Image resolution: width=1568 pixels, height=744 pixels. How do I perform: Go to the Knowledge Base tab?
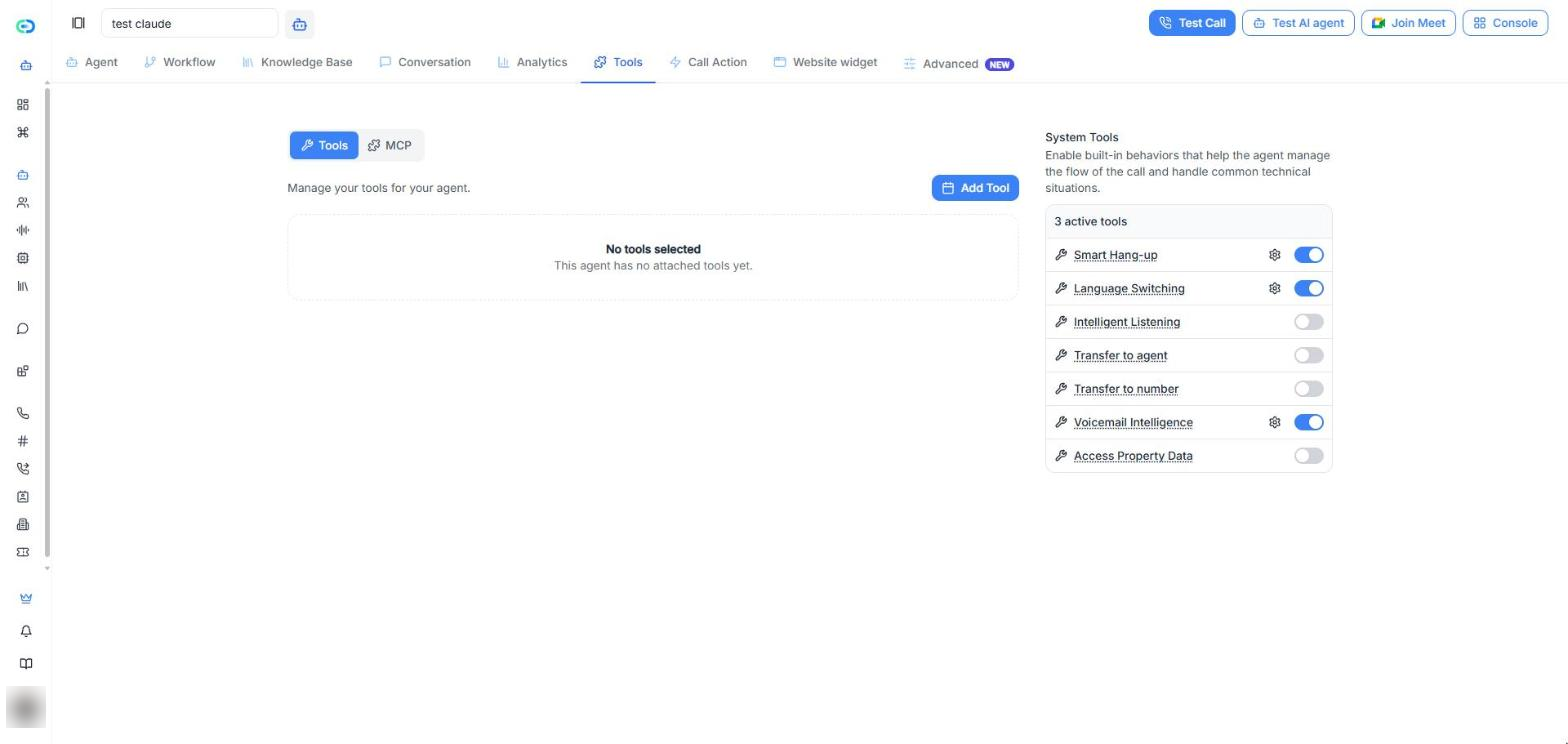point(297,62)
